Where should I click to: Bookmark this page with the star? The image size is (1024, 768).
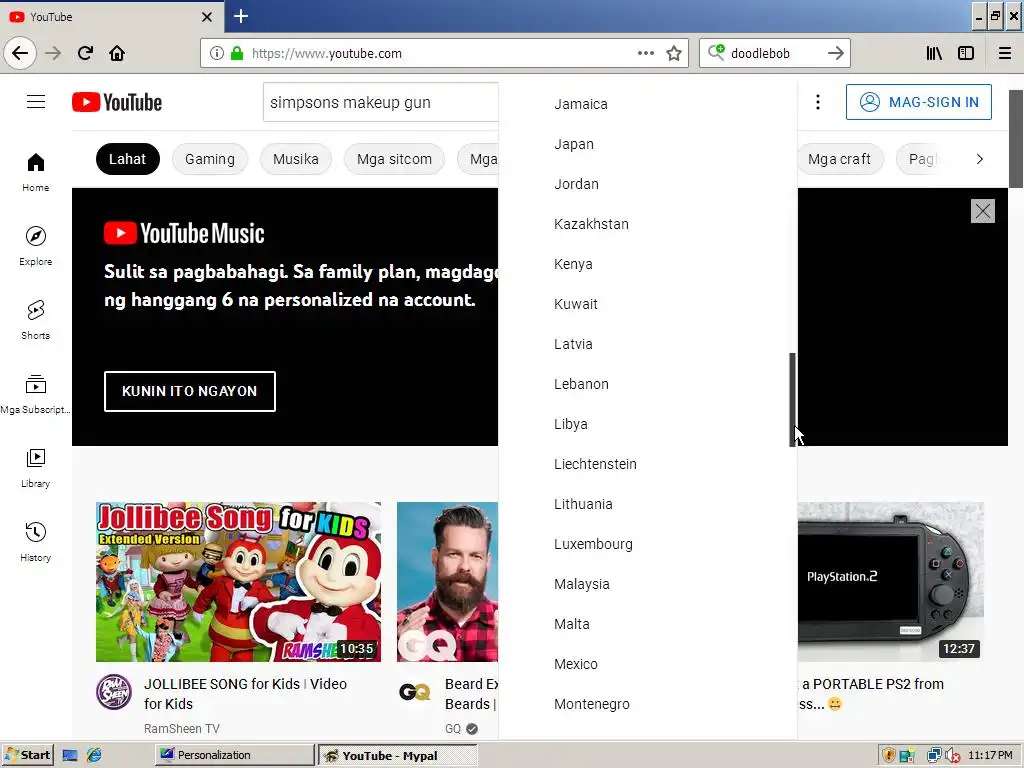pyautogui.click(x=674, y=53)
